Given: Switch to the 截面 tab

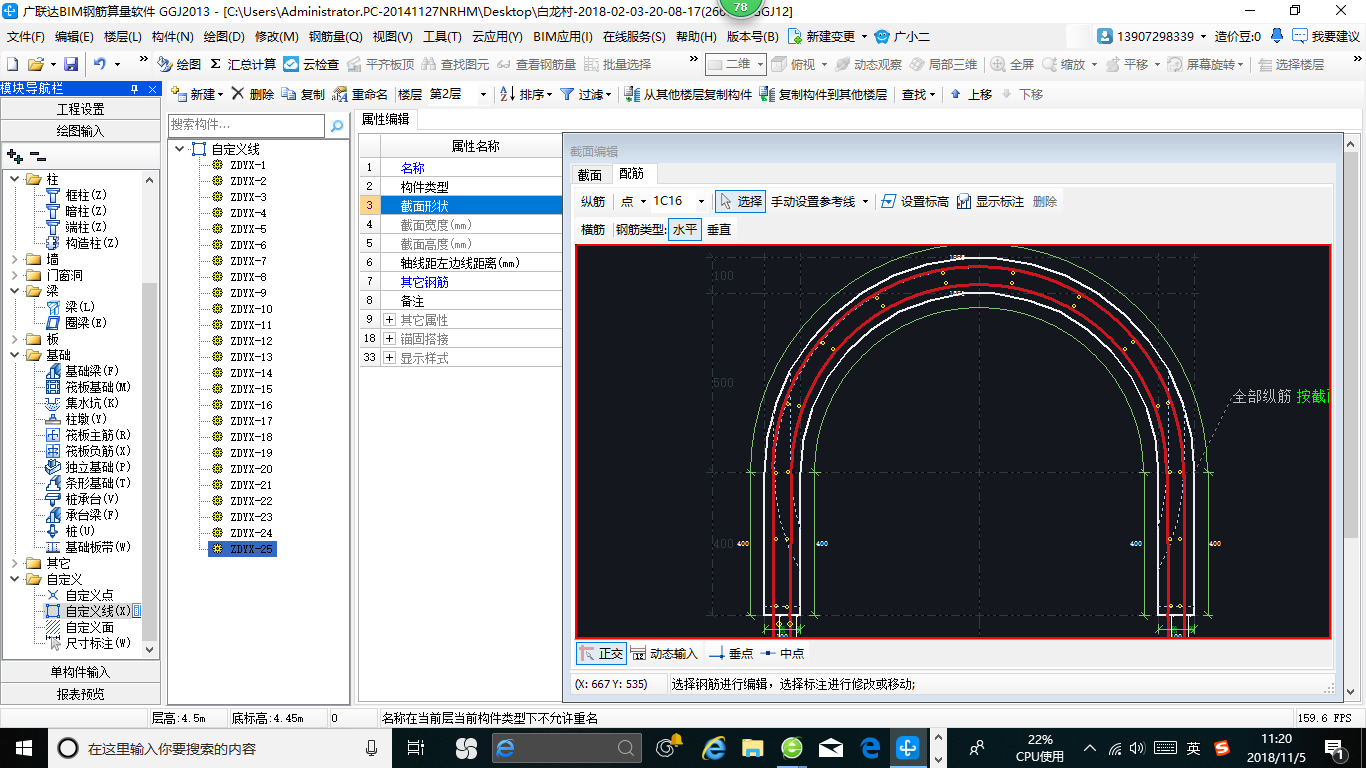Looking at the screenshot, I should (x=590, y=175).
